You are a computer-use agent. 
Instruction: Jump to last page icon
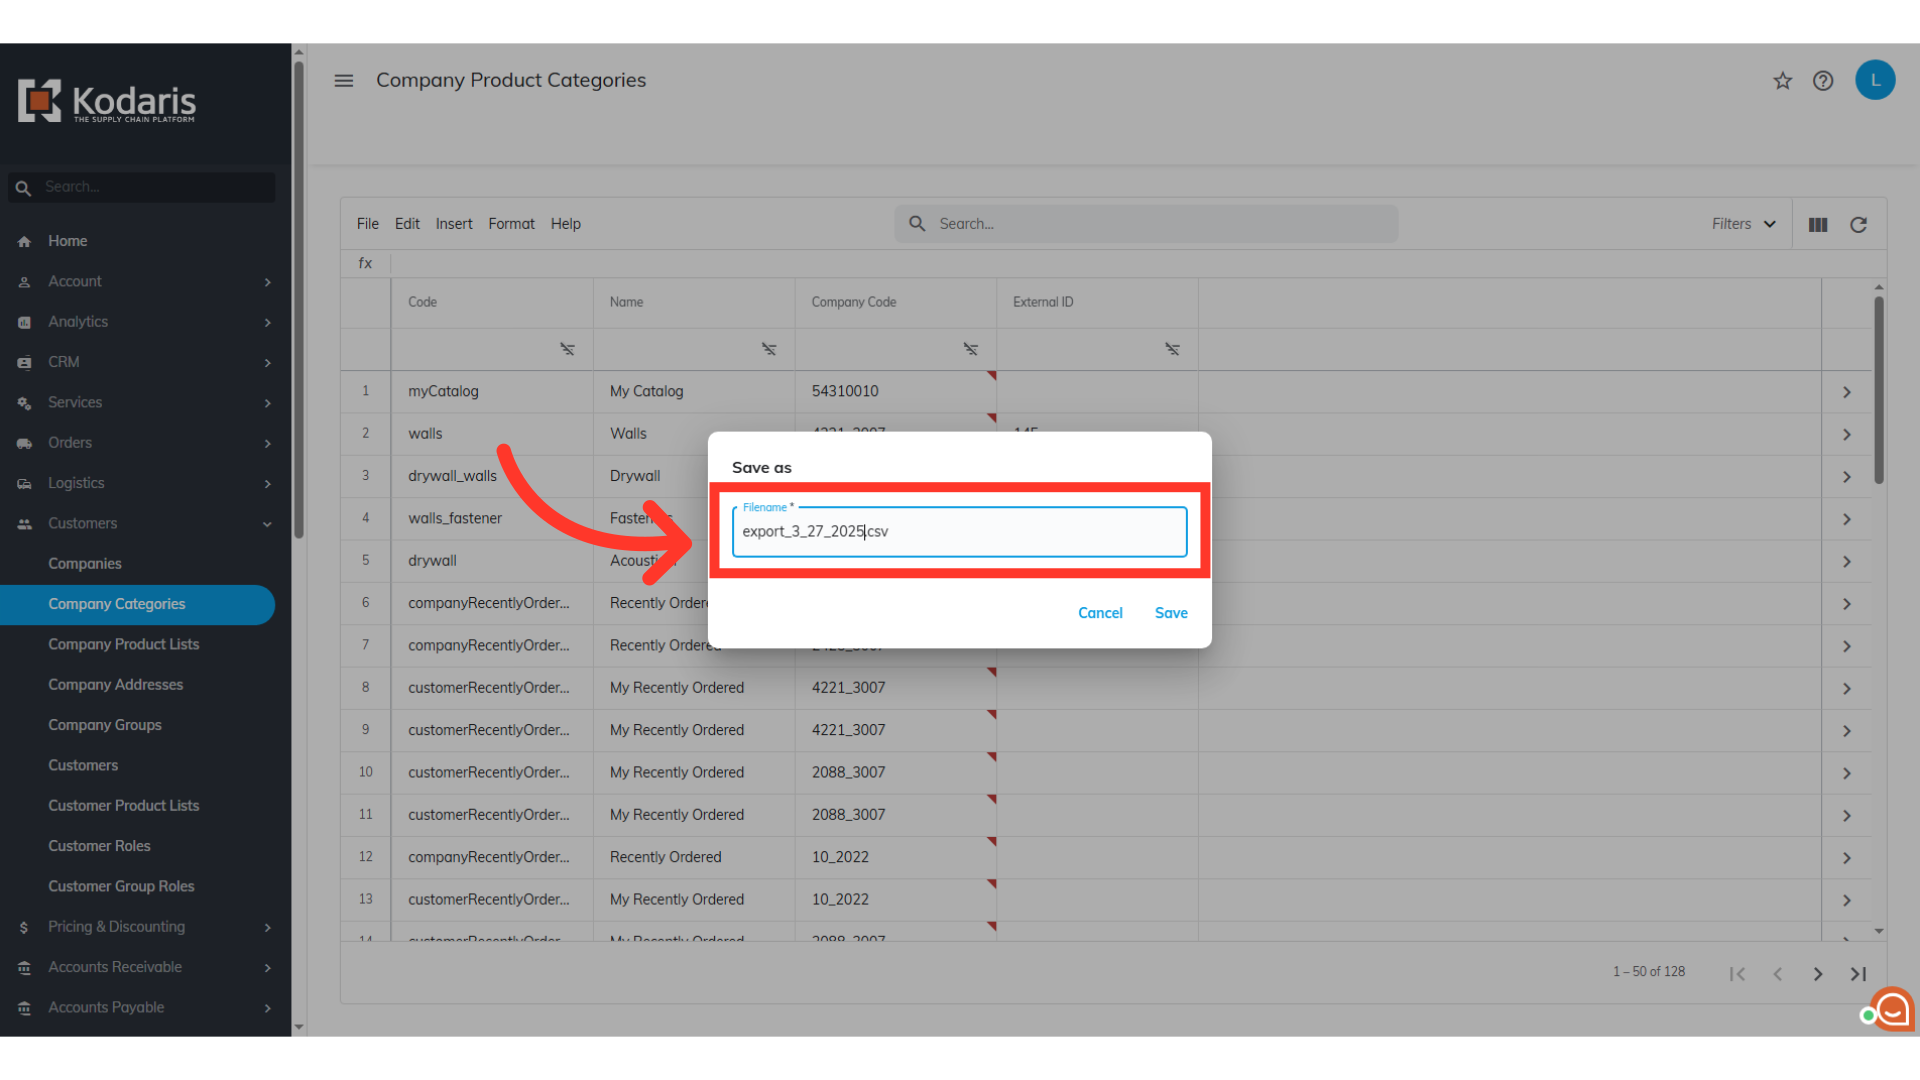click(x=1858, y=974)
